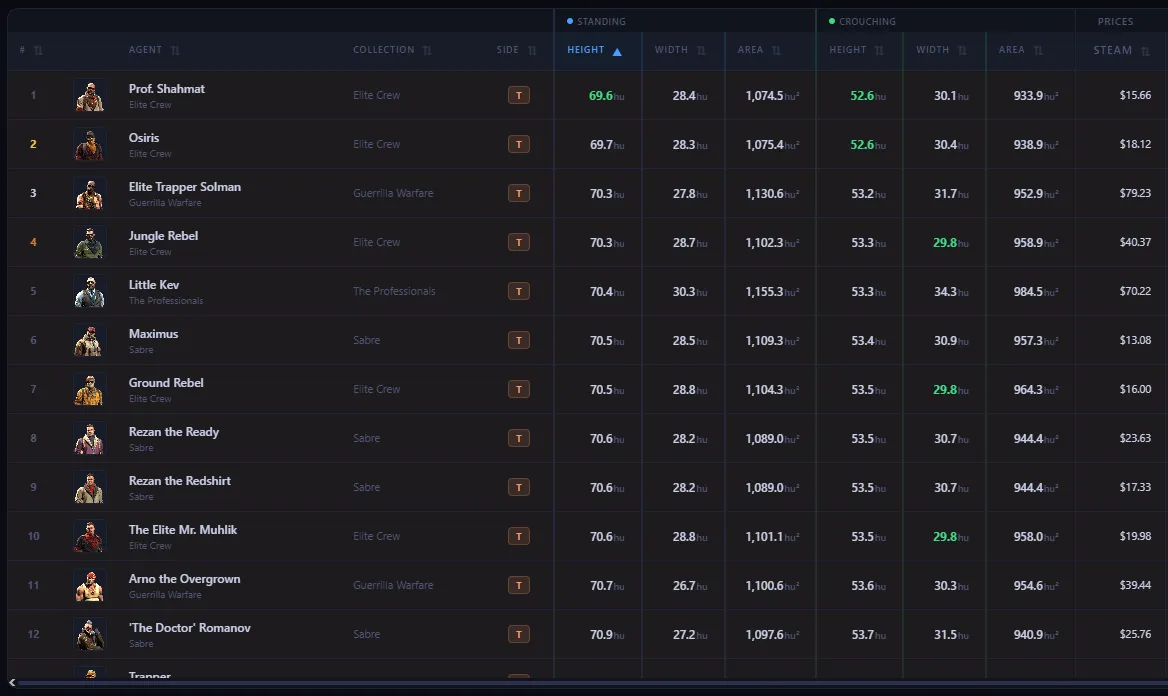The height and width of the screenshot is (696, 1168).
Task: Click the sort icon next to Agent header
Action: pos(175,50)
